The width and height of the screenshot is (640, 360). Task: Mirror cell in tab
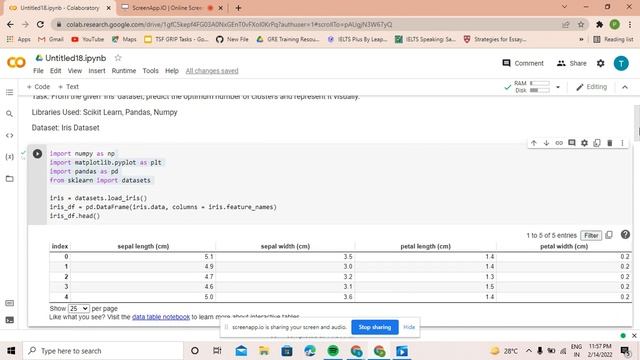[x=597, y=143]
